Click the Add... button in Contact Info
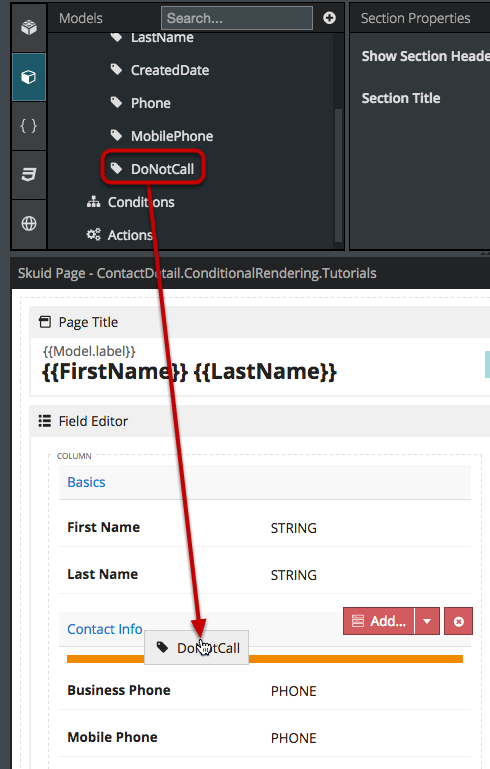This screenshot has height=769, width=490. pyautogui.click(x=379, y=621)
